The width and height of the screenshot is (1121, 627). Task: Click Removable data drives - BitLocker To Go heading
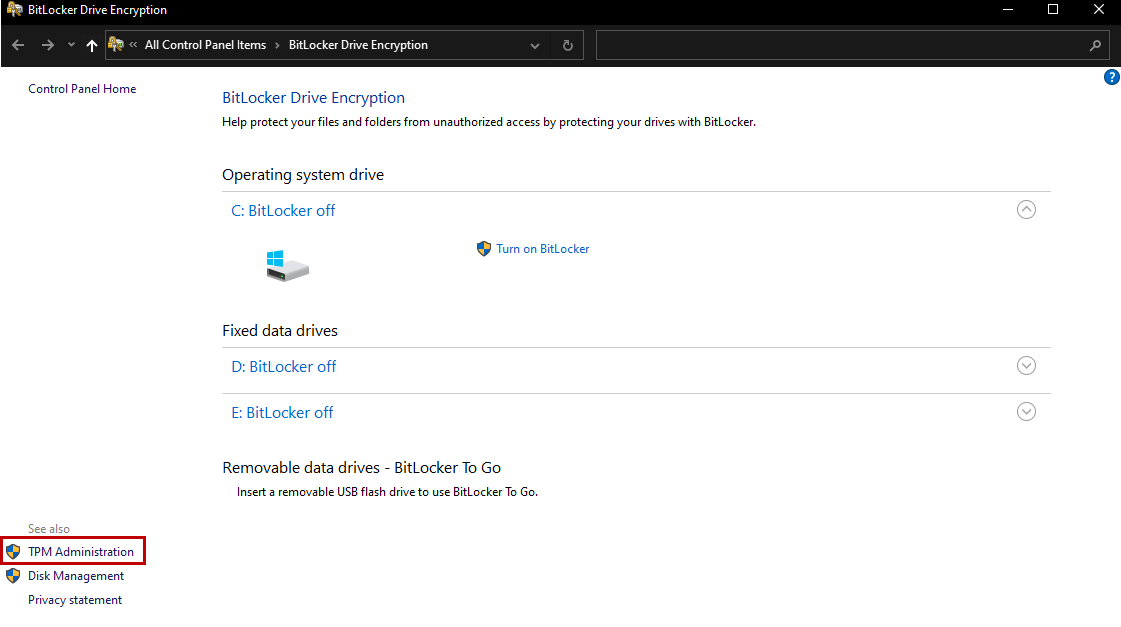pyautogui.click(x=361, y=468)
